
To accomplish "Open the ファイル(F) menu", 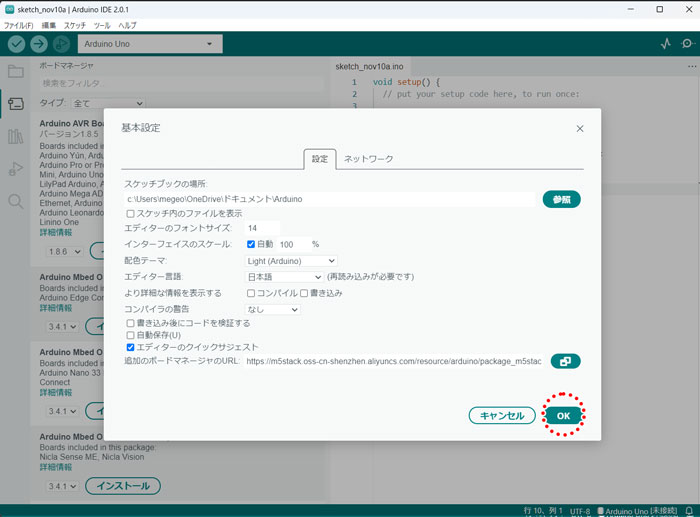I will pyautogui.click(x=18, y=25).
